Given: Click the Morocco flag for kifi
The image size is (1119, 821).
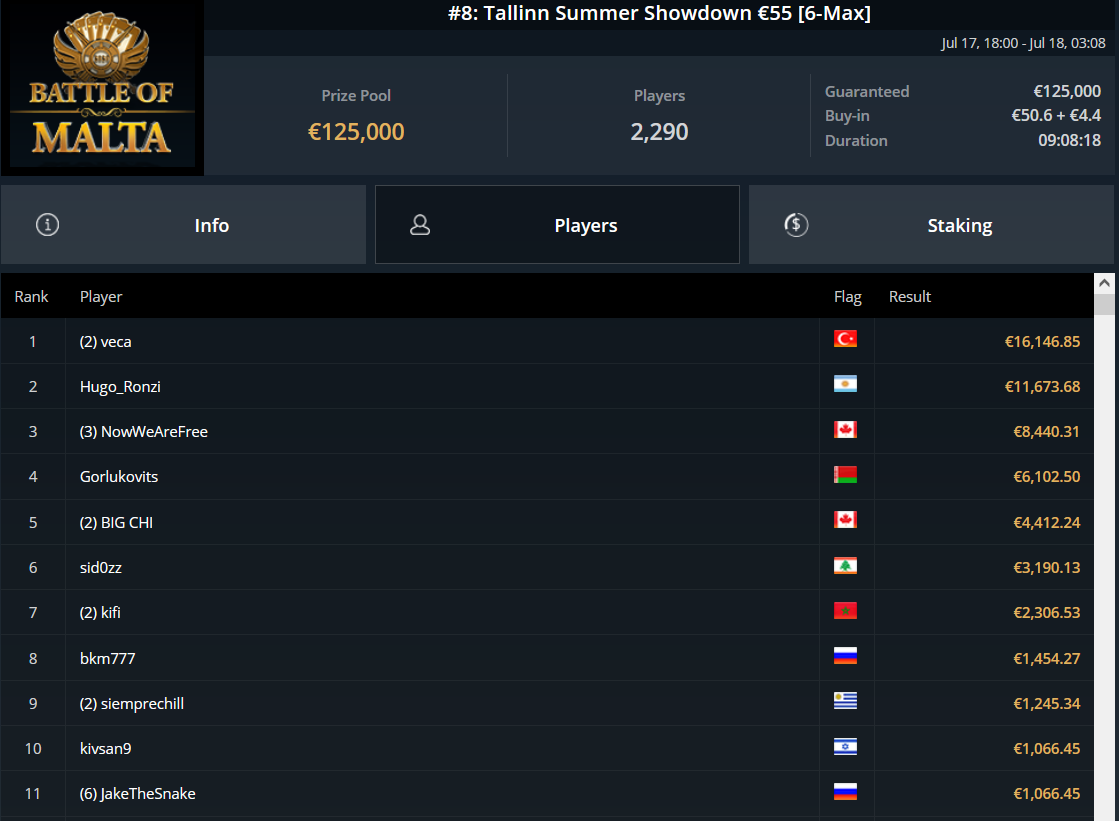Looking at the screenshot, I should coord(845,611).
